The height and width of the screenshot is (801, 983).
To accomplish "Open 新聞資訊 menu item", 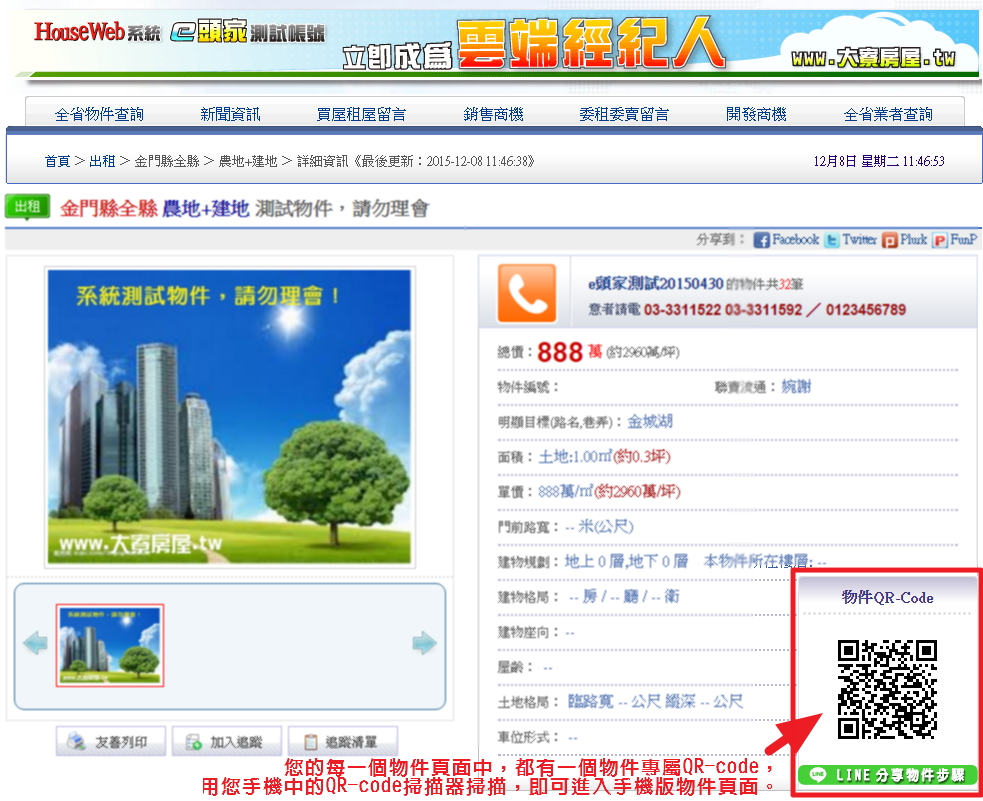I will pyautogui.click(x=230, y=114).
